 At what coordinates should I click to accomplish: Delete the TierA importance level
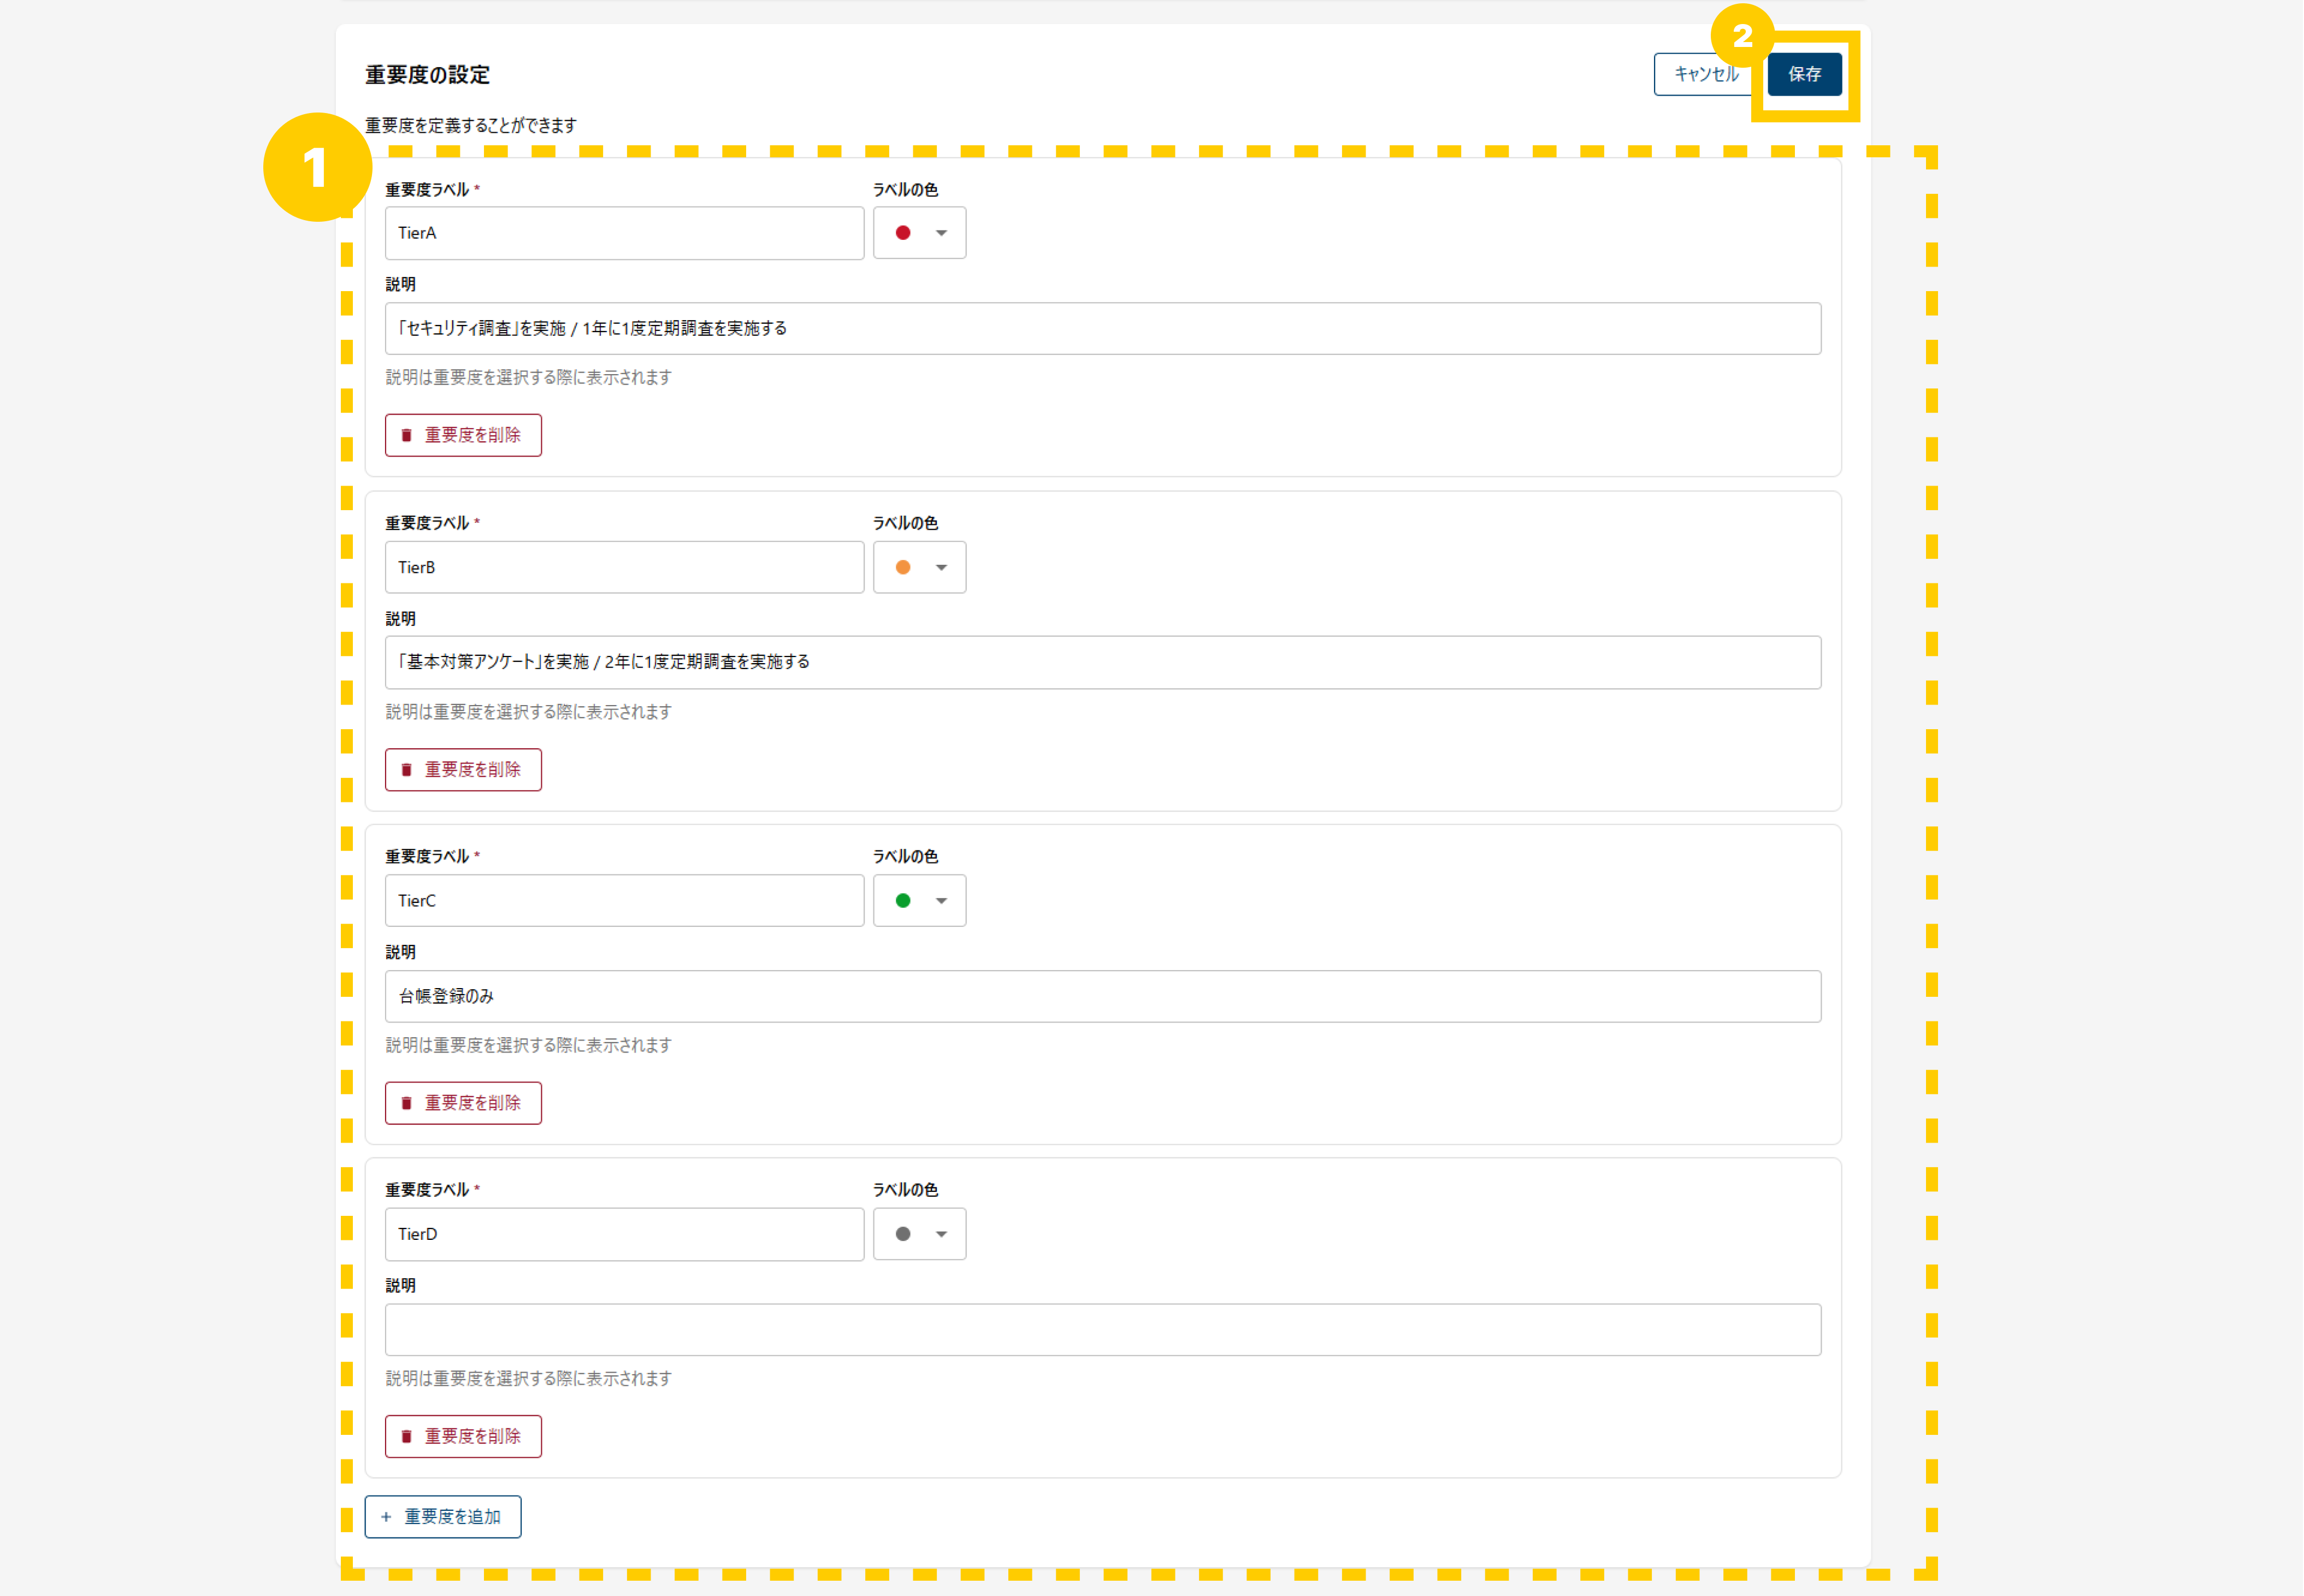click(463, 435)
